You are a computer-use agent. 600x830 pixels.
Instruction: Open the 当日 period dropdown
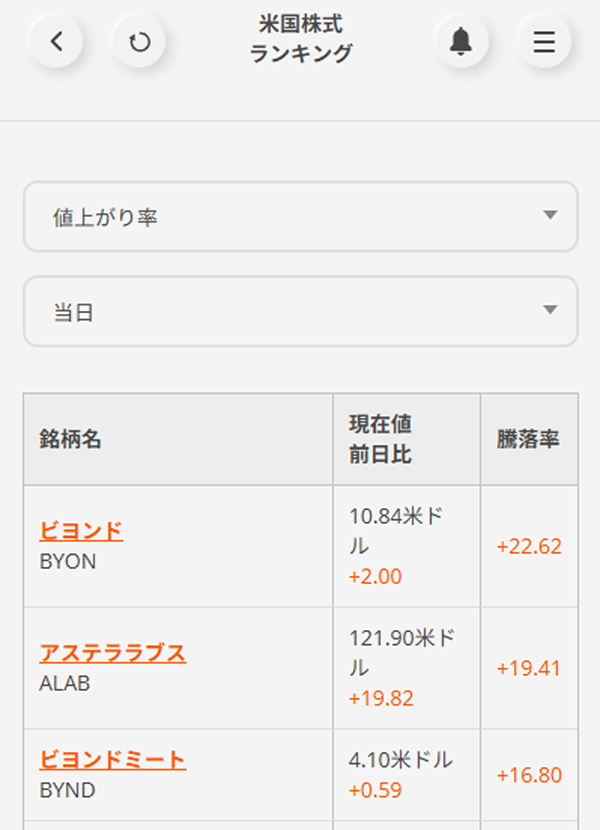[x=300, y=311]
